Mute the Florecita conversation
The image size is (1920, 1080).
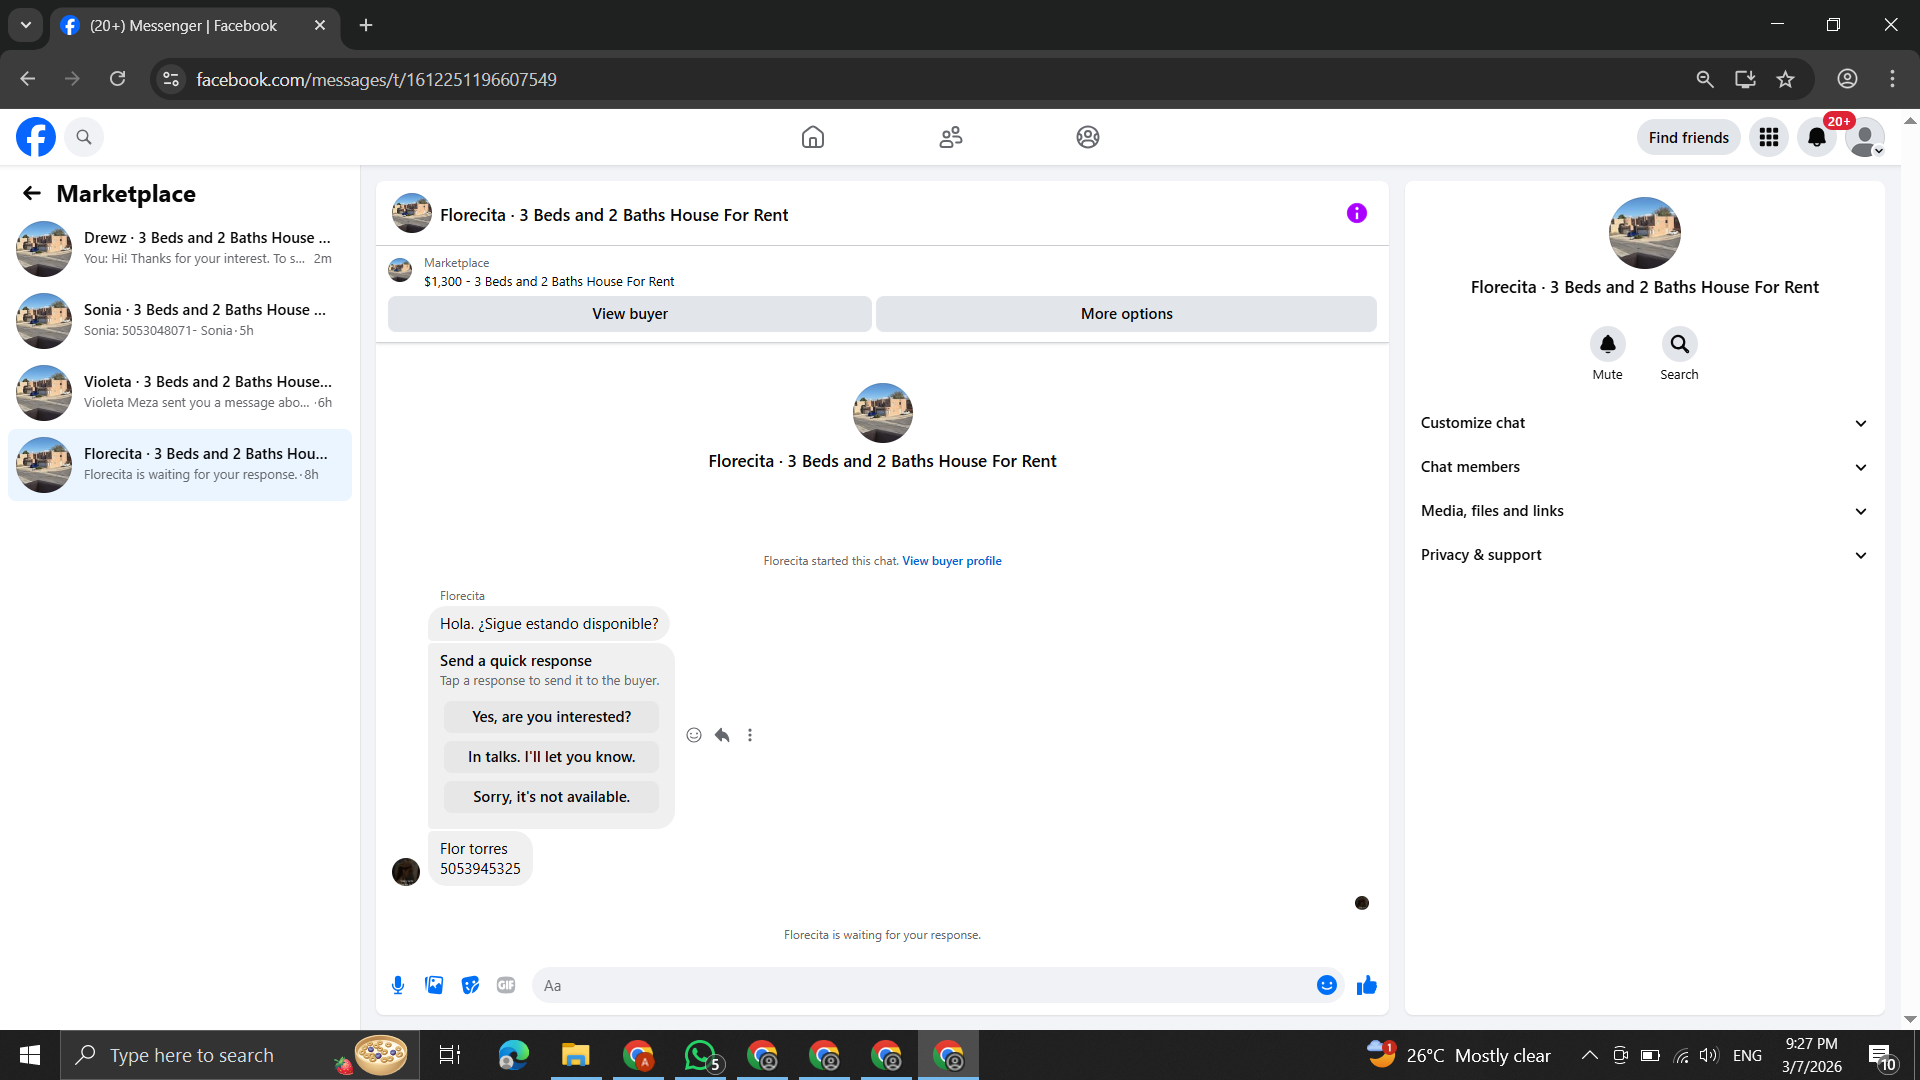[1608, 344]
